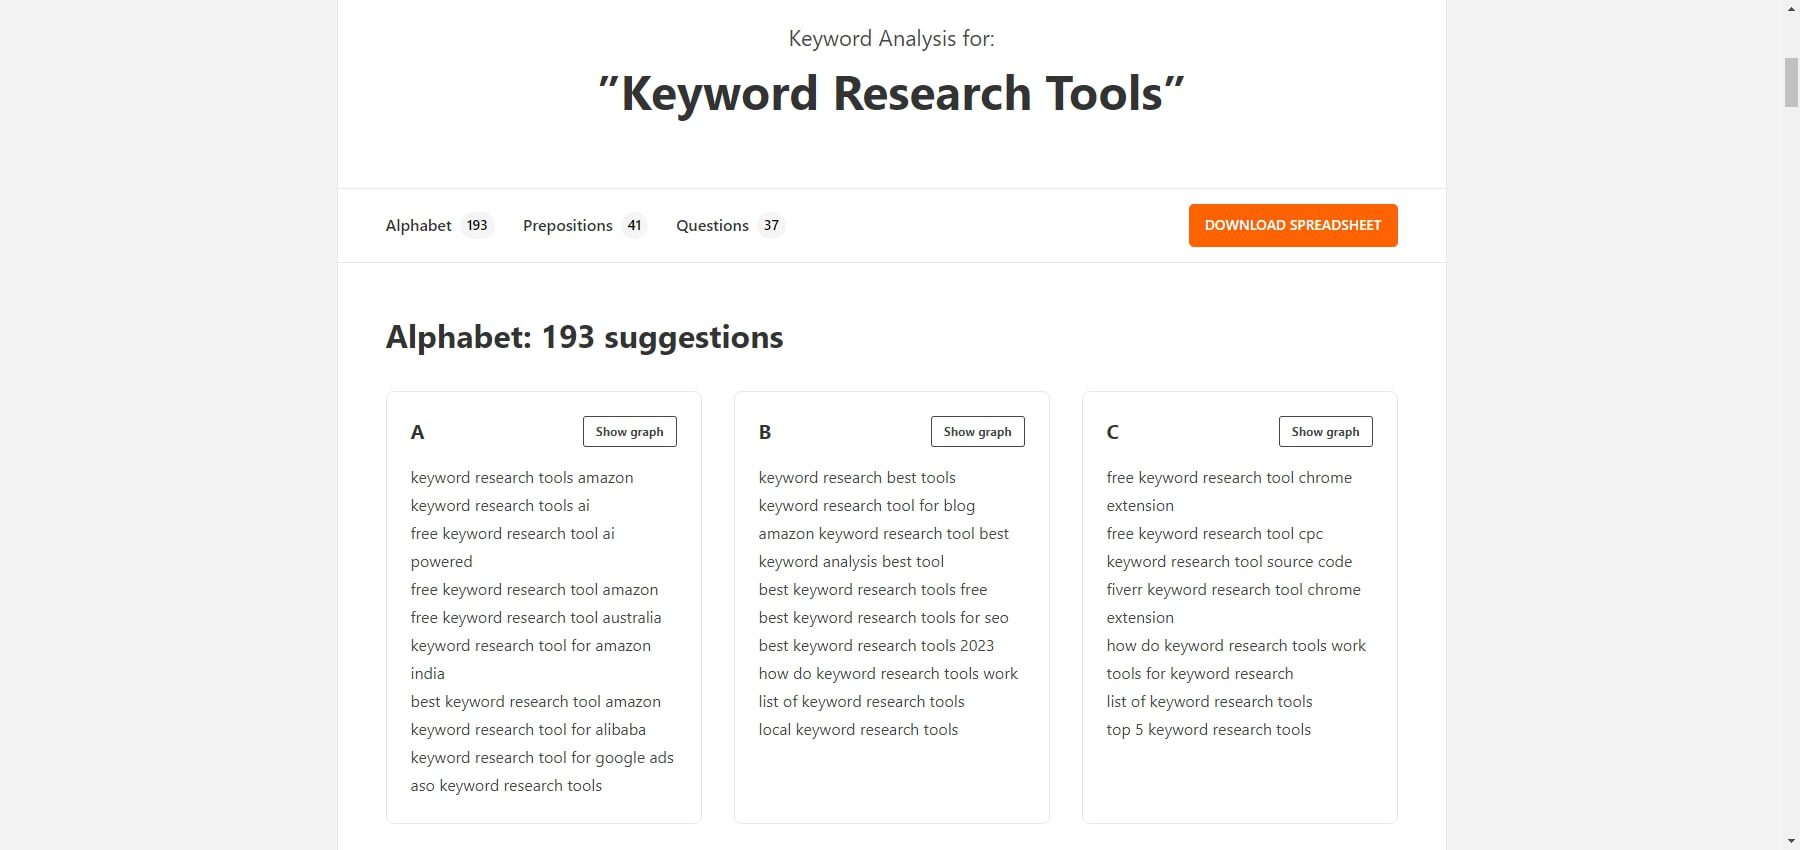Screen dimensions: 1800x850
Task: Click the Download Spreadsheet button
Action: (1292, 226)
